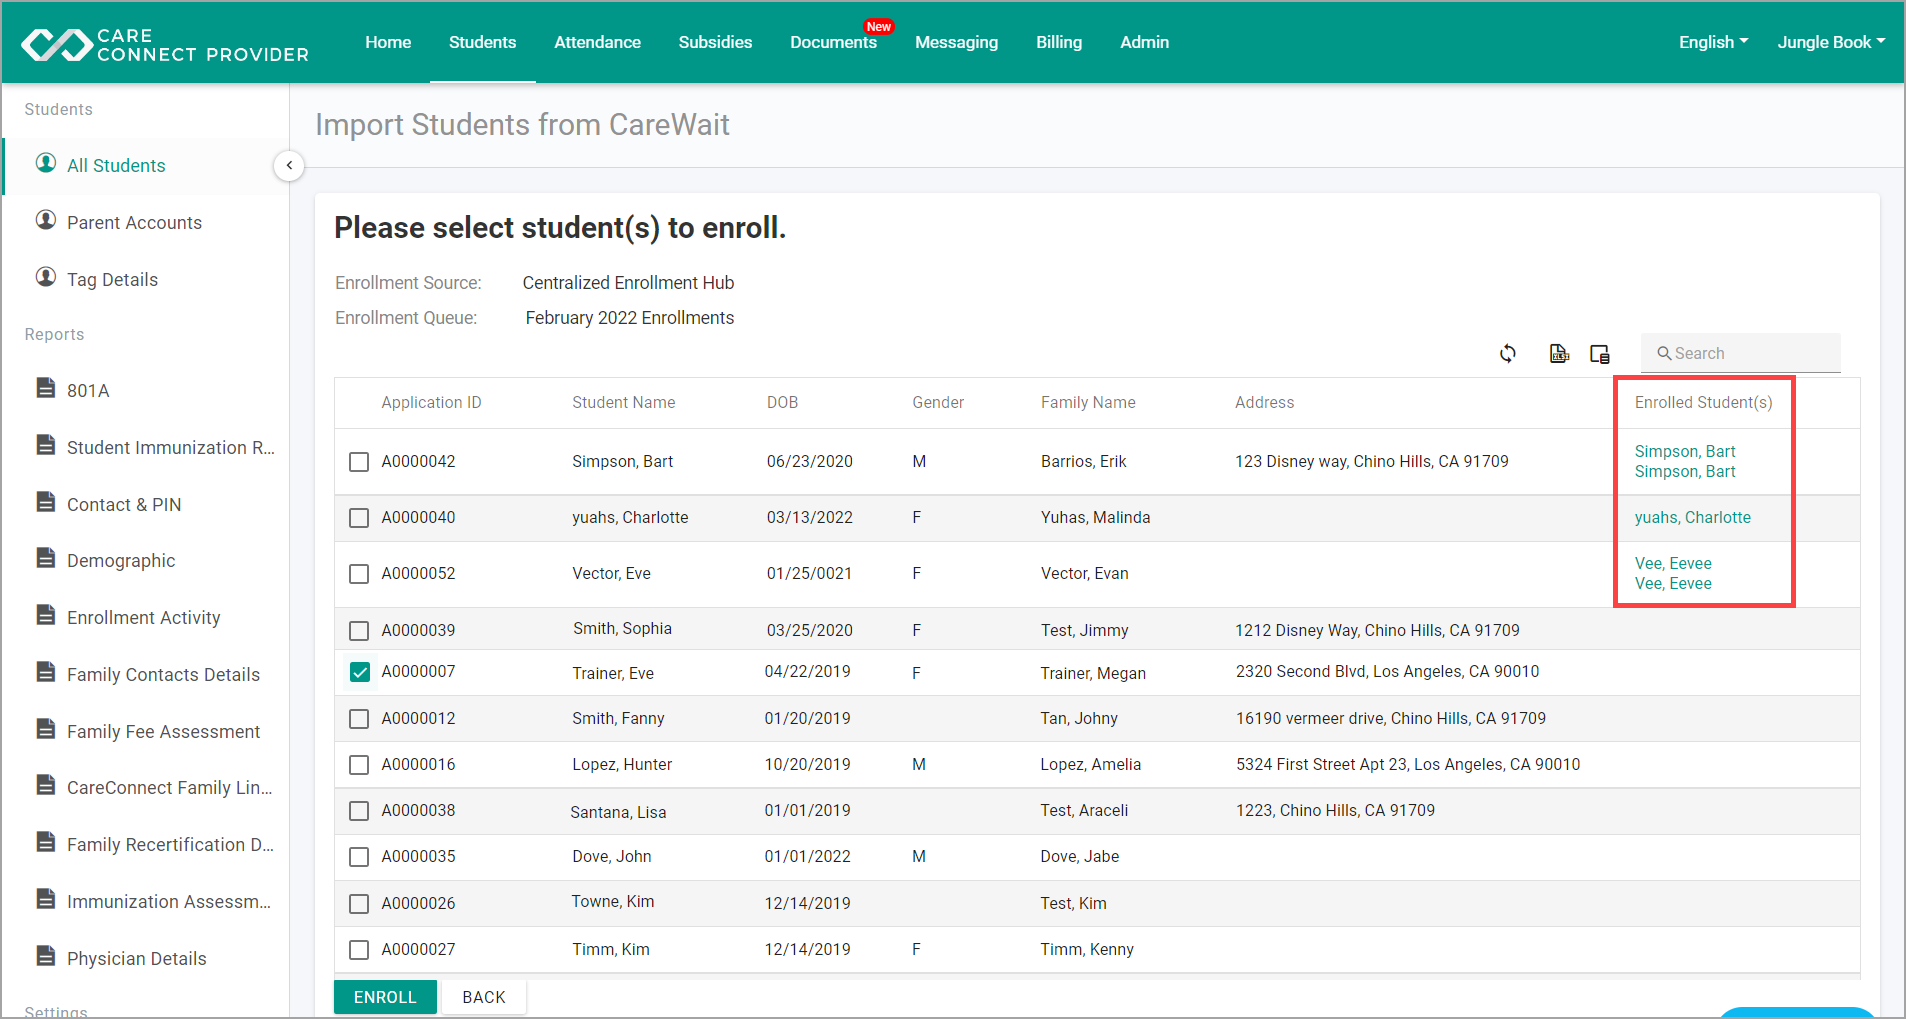
Task: Open the Jungle Book account dropdown
Action: 1831,42
